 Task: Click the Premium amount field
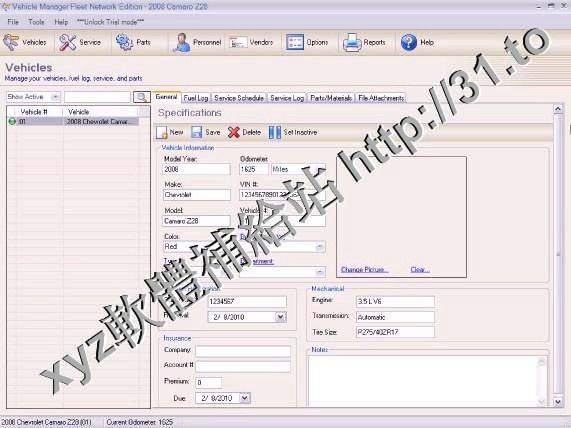tap(209, 383)
